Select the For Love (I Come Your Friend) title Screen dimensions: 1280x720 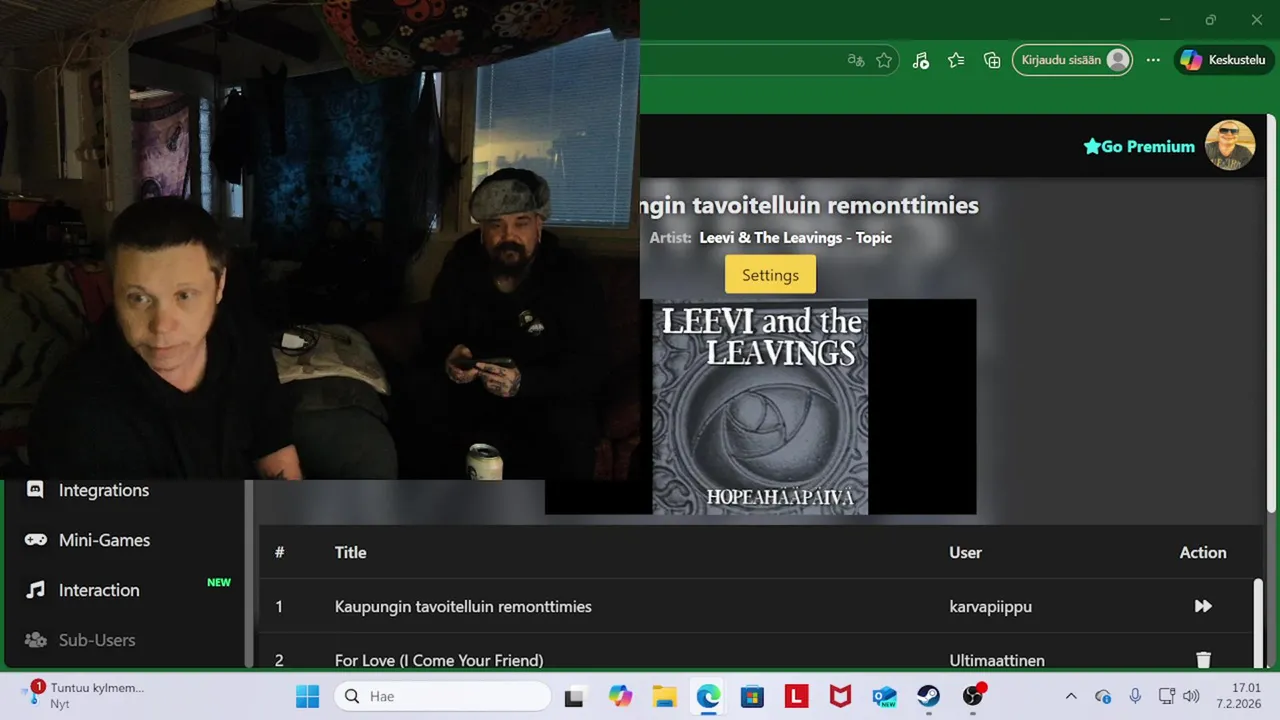tap(439, 660)
